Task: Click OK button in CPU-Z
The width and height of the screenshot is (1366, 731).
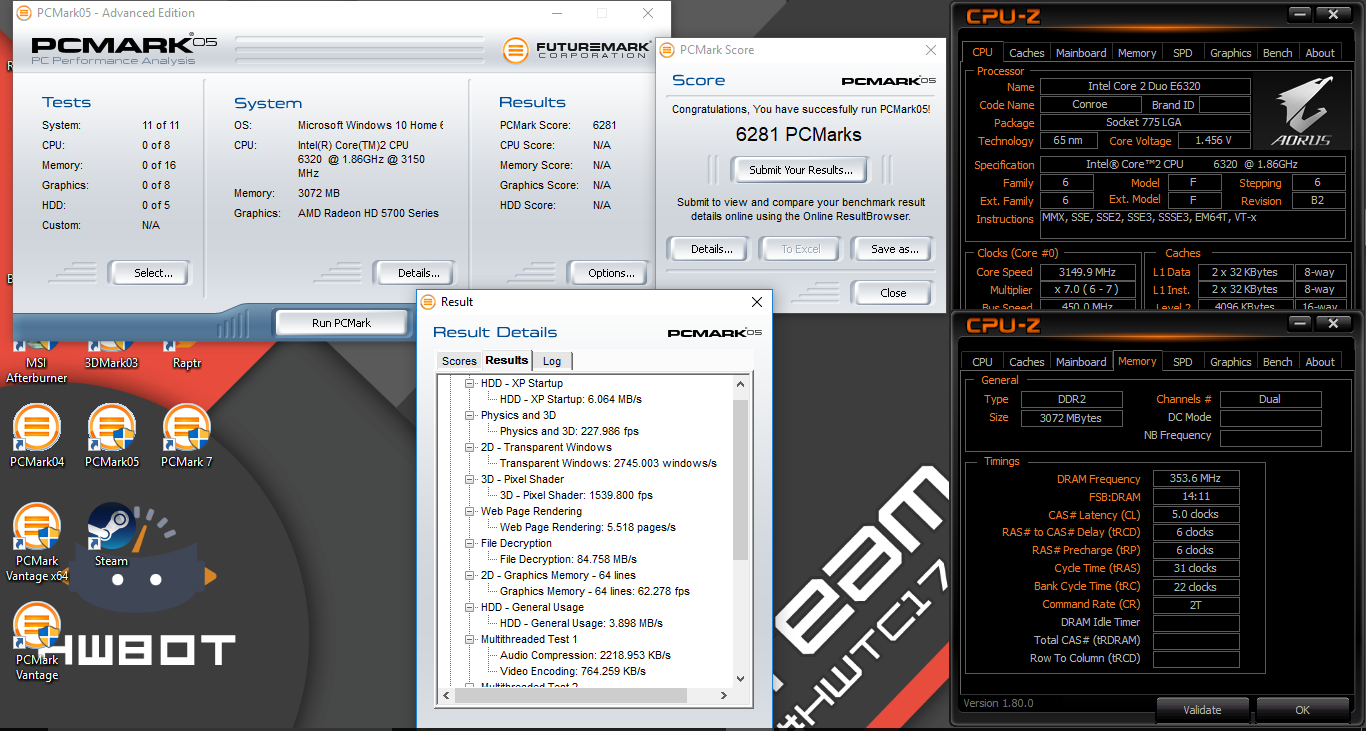Action: coord(1302,710)
